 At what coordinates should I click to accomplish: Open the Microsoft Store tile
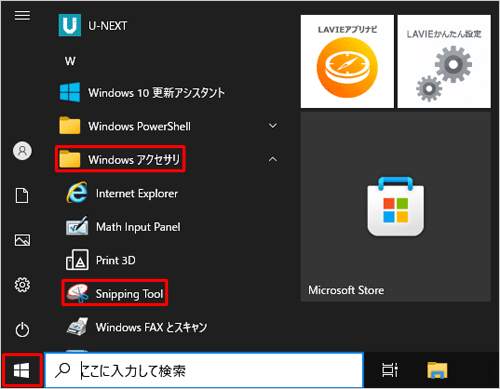[396, 207]
